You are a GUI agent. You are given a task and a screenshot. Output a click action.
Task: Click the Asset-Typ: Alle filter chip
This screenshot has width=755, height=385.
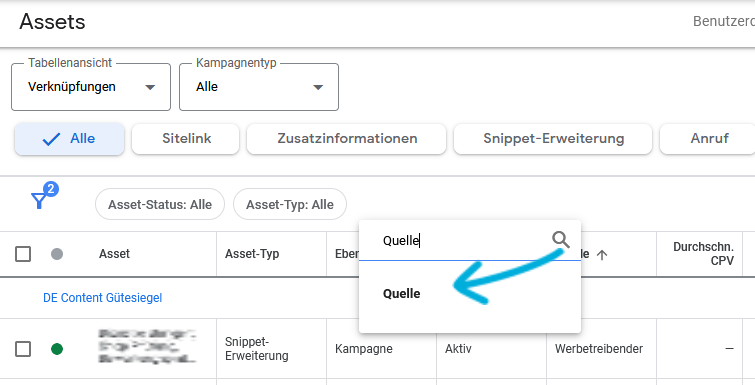coord(290,205)
